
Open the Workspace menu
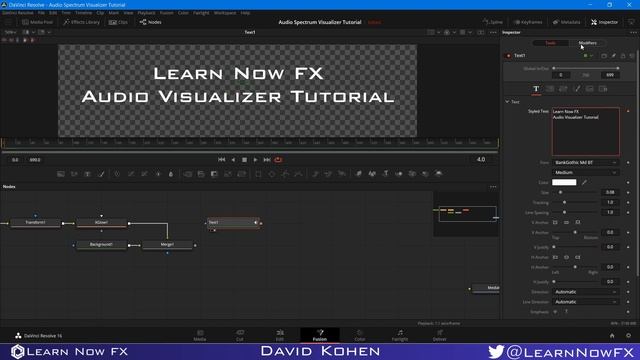225,13
